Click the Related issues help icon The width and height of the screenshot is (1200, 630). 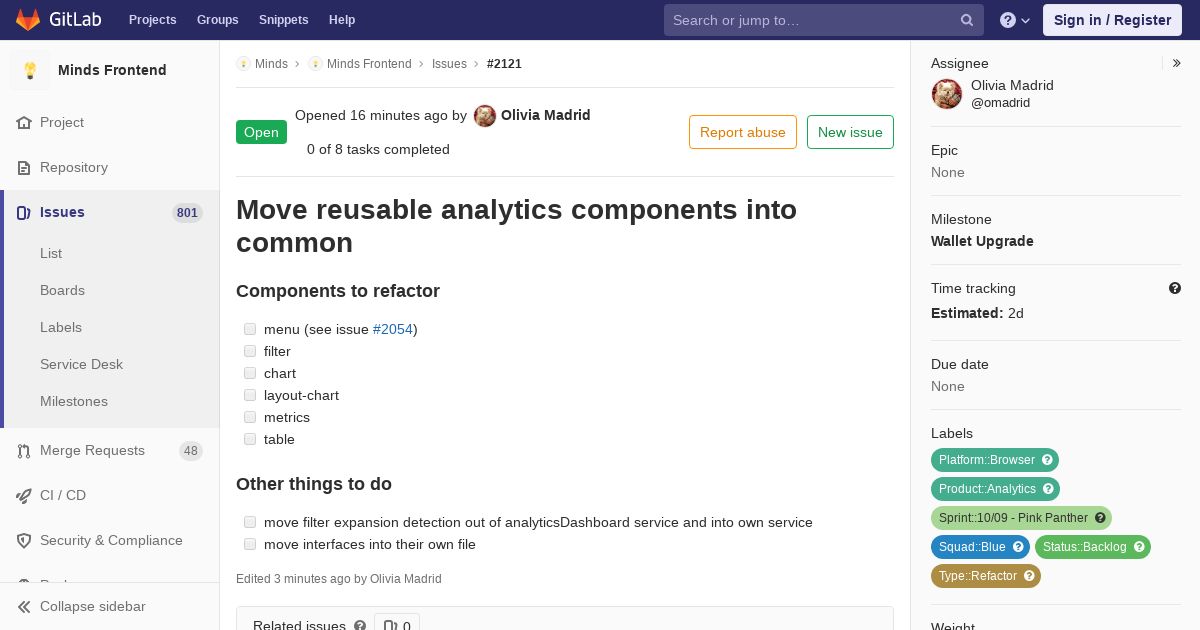pyautogui.click(x=360, y=626)
